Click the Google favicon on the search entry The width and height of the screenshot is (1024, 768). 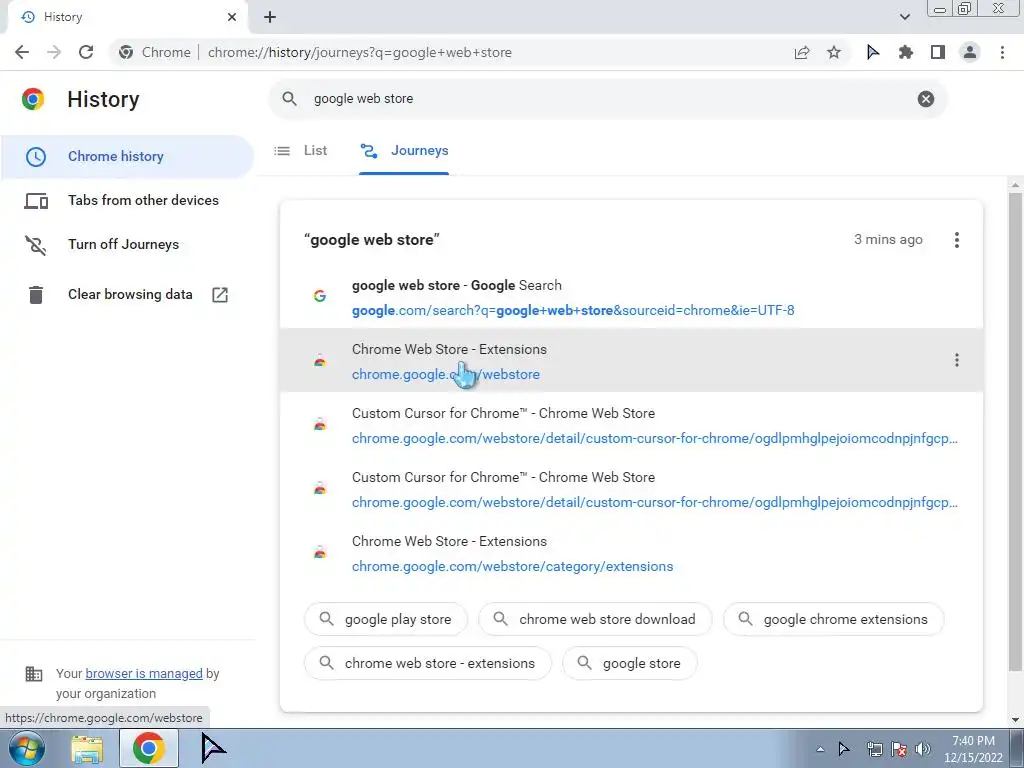click(319, 296)
